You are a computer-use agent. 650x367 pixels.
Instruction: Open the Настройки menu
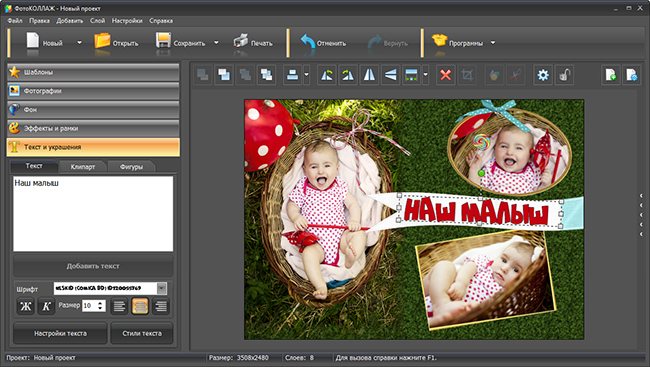127,20
